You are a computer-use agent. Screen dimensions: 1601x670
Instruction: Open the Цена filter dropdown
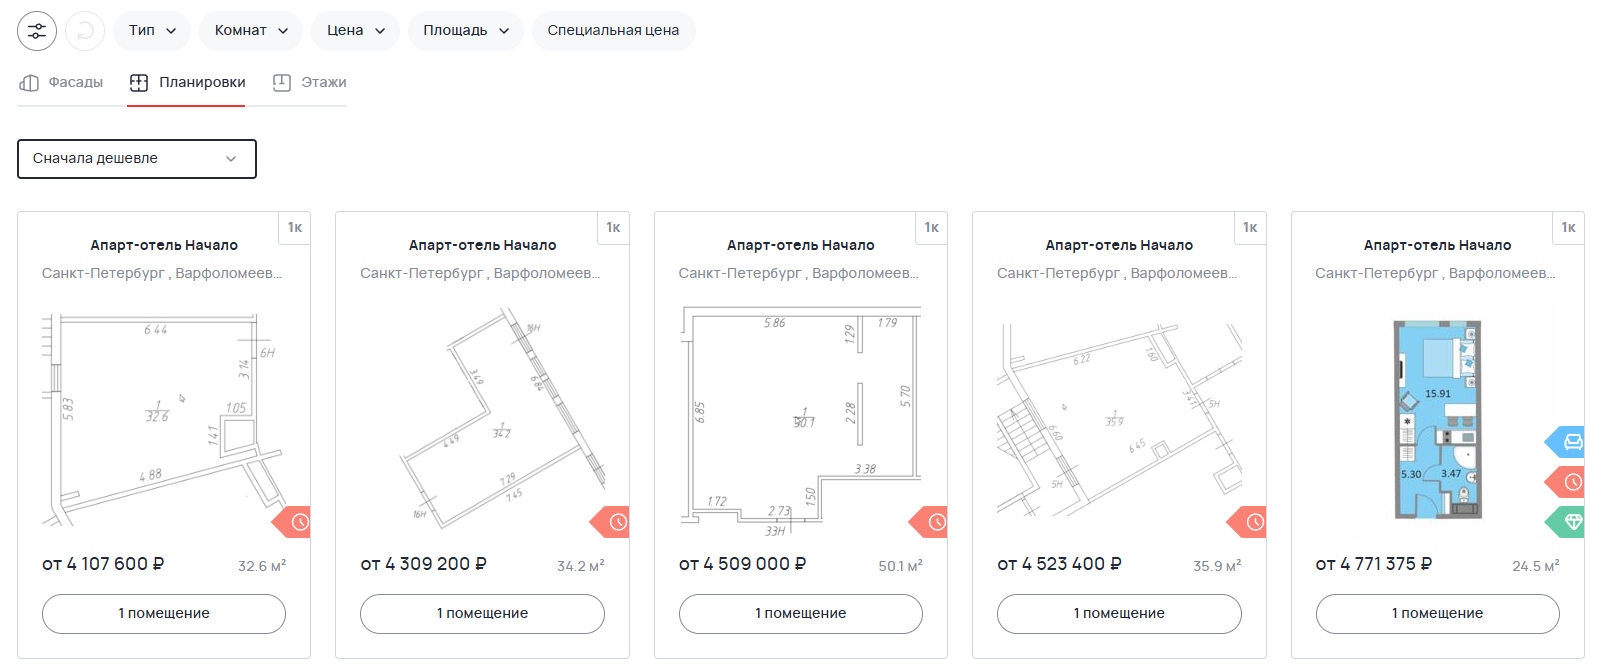(x=355, y=31)
